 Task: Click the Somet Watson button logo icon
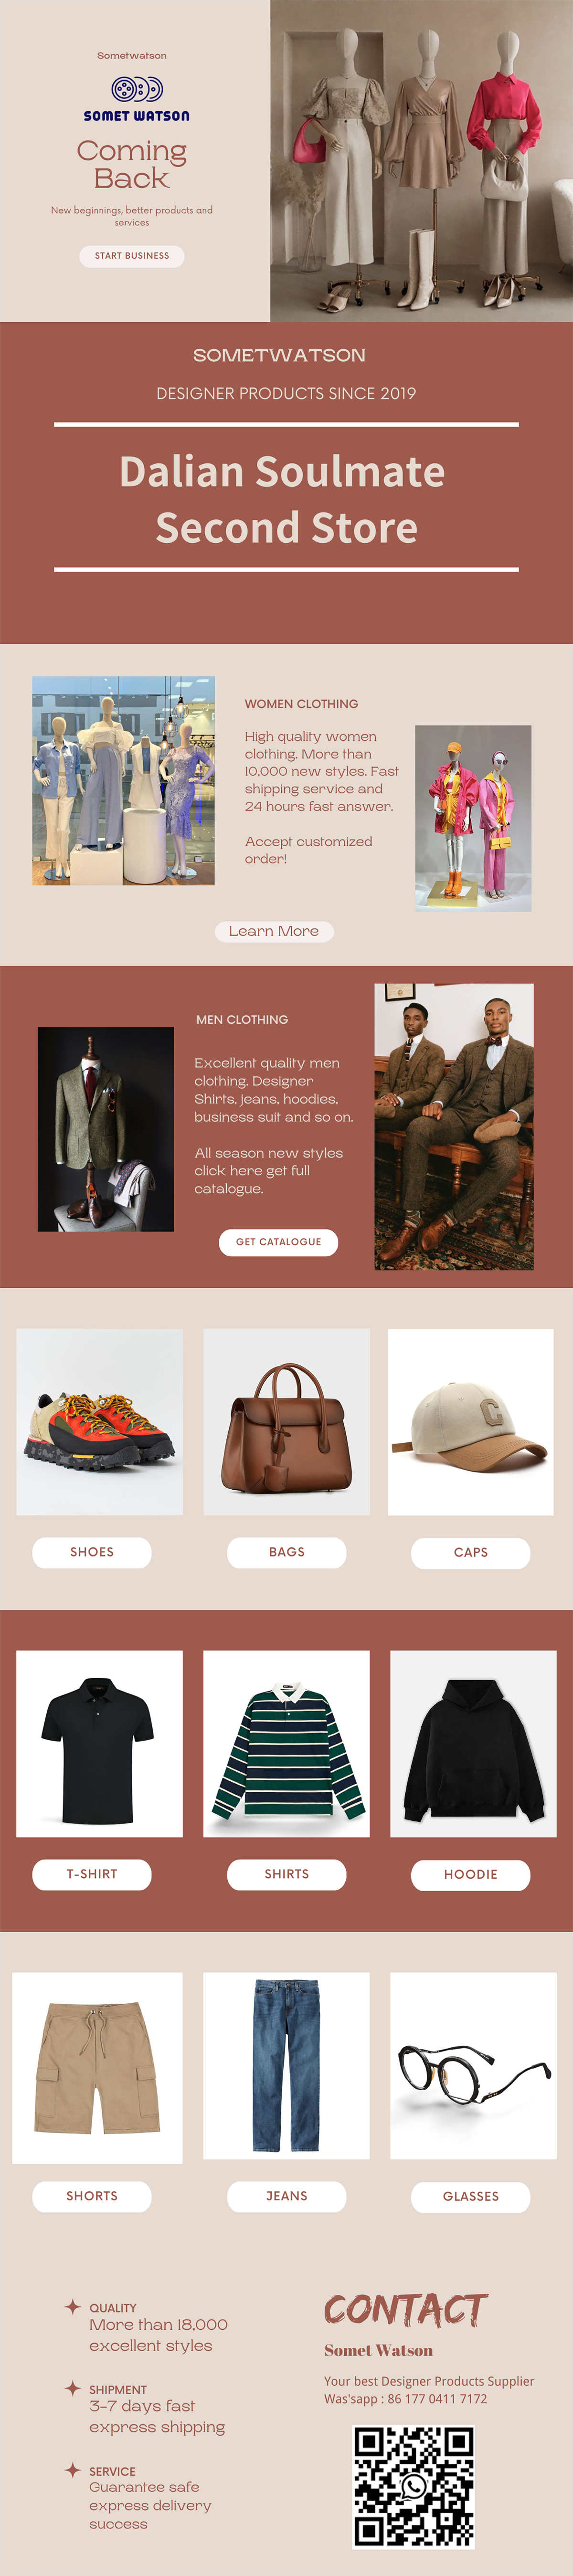(x=137, y=89)
